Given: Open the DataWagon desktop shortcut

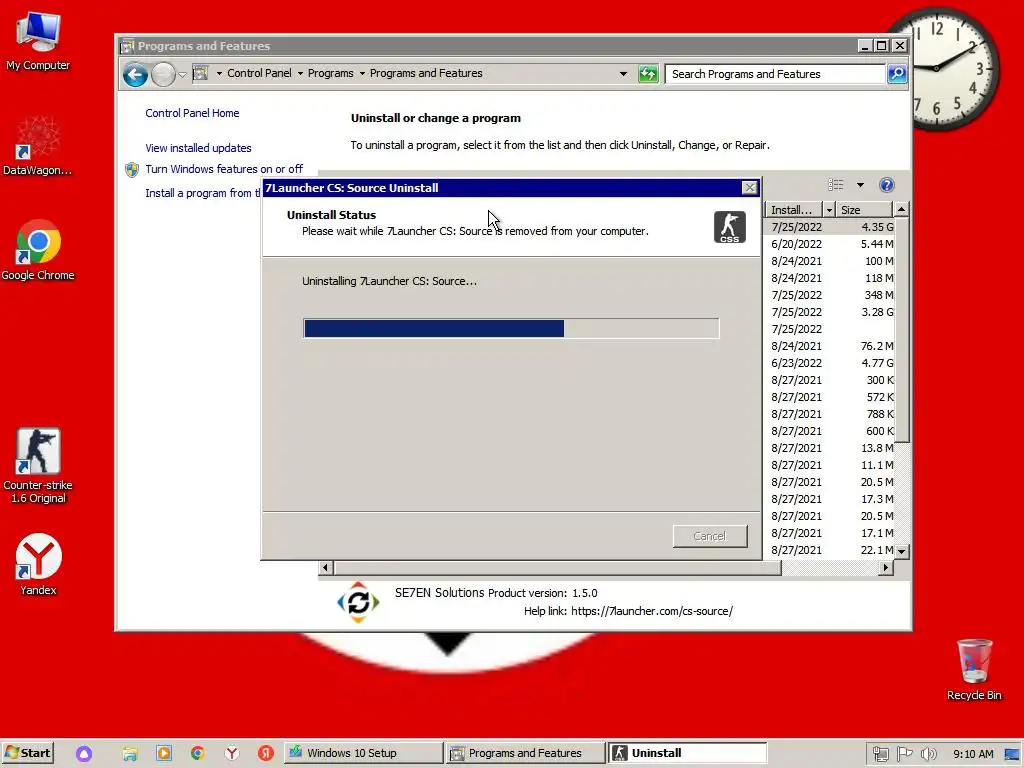Looking at the screenshot, I should pos(38,146).
